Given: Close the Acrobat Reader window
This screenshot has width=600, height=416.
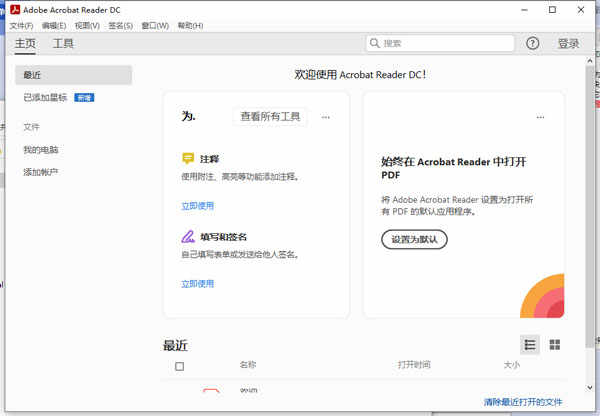Looking at the screenshot, I should tap(580, 10).
